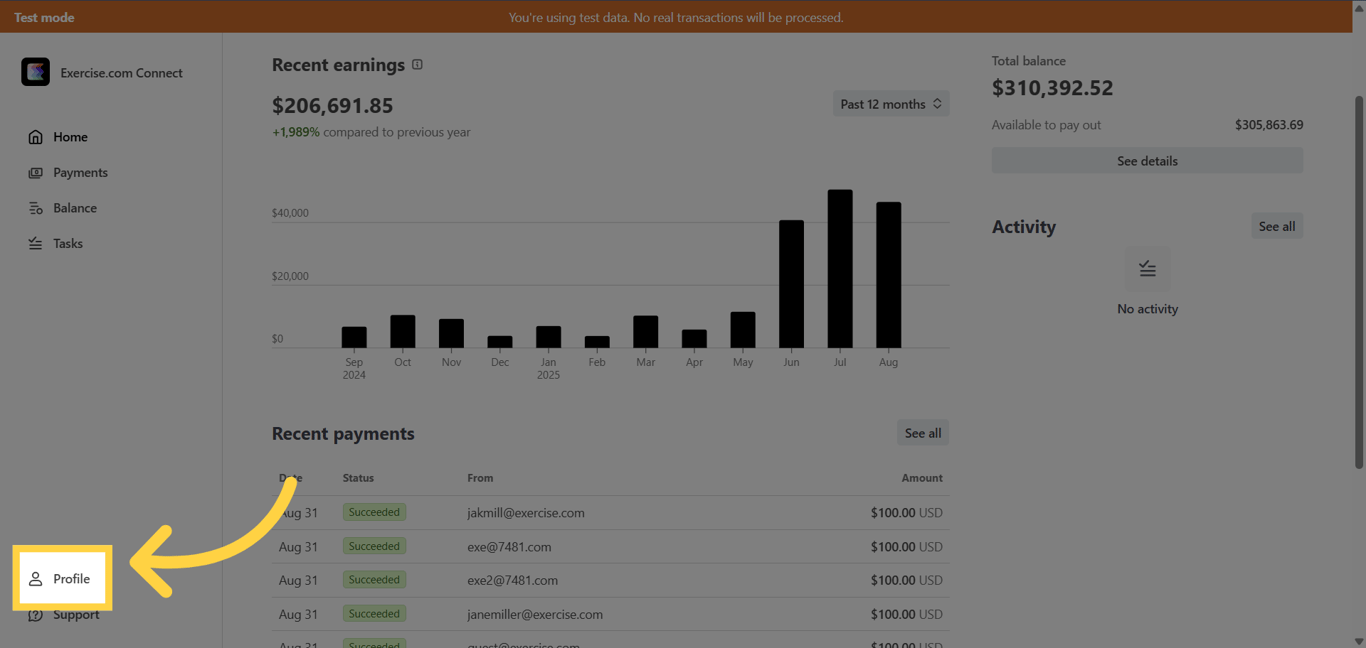This screenshot has width=1366, height=648.
Task: Click the Amount column header
Action: 922,478
